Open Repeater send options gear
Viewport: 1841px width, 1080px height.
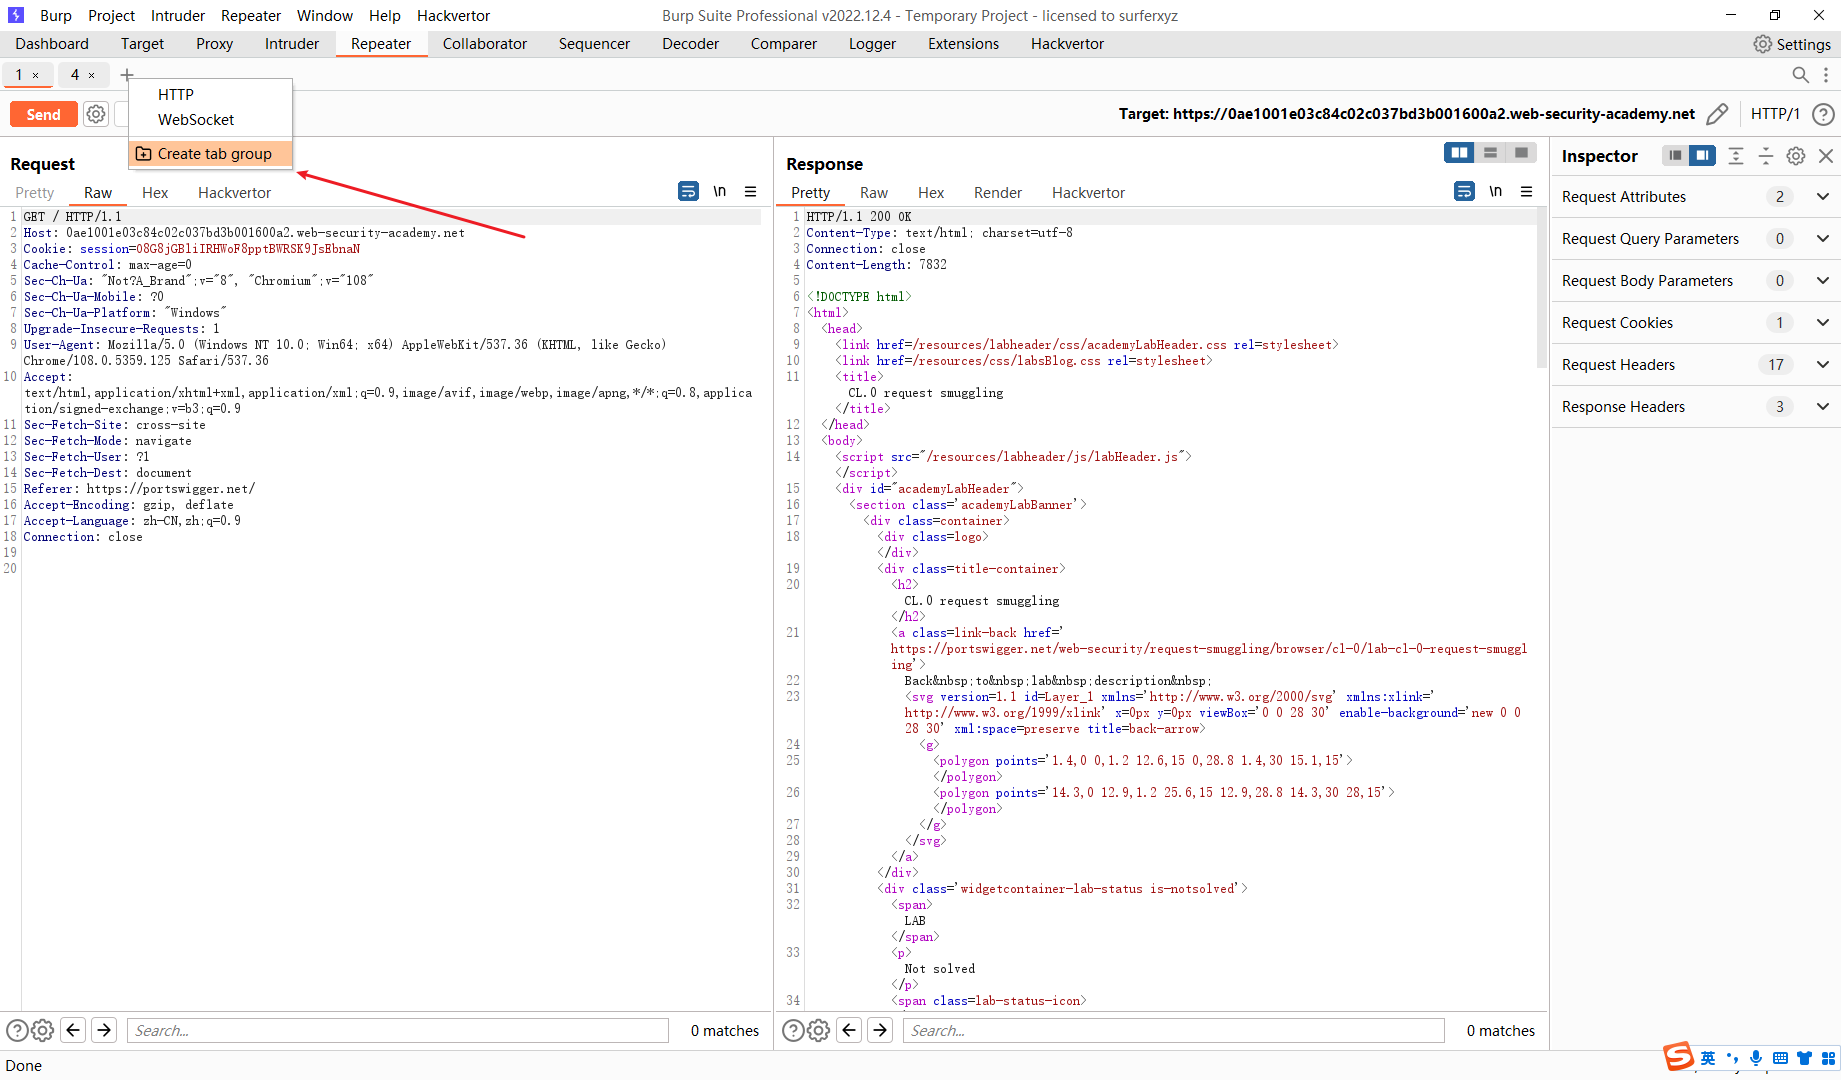click(96, 115)
